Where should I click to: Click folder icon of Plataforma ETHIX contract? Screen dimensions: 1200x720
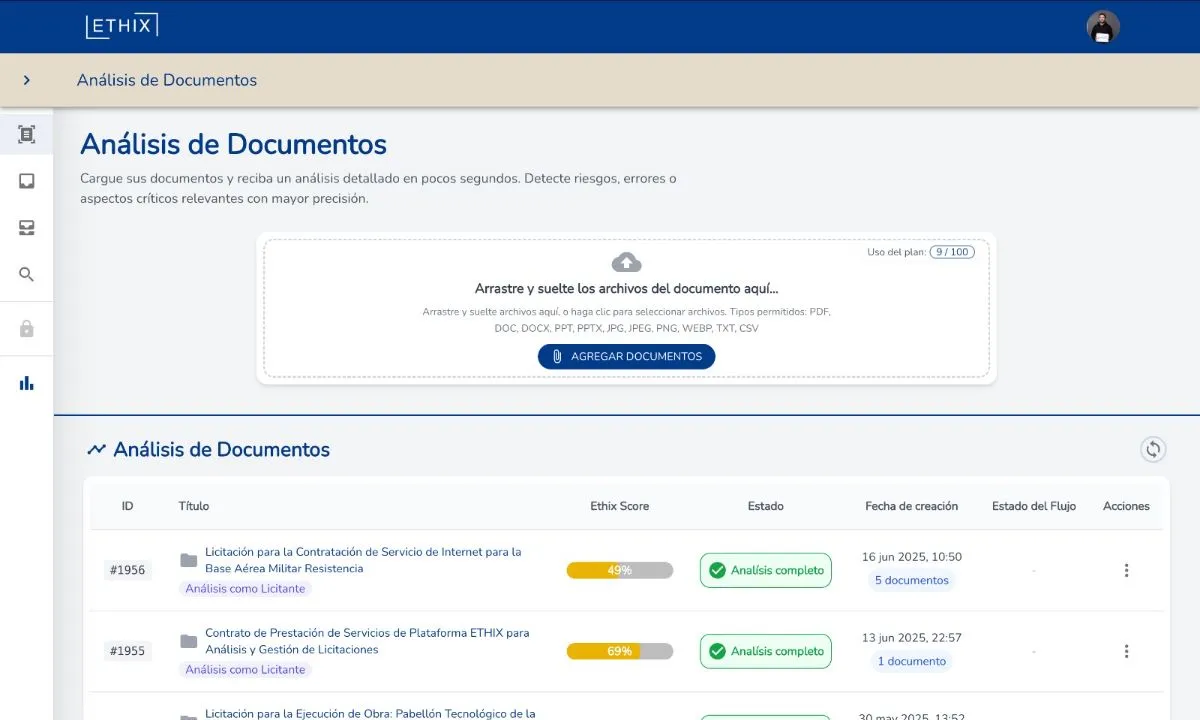[188, 641]
